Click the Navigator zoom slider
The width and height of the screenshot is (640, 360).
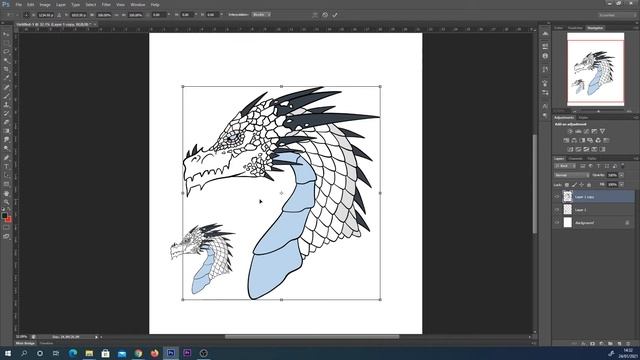pos(598,111)
